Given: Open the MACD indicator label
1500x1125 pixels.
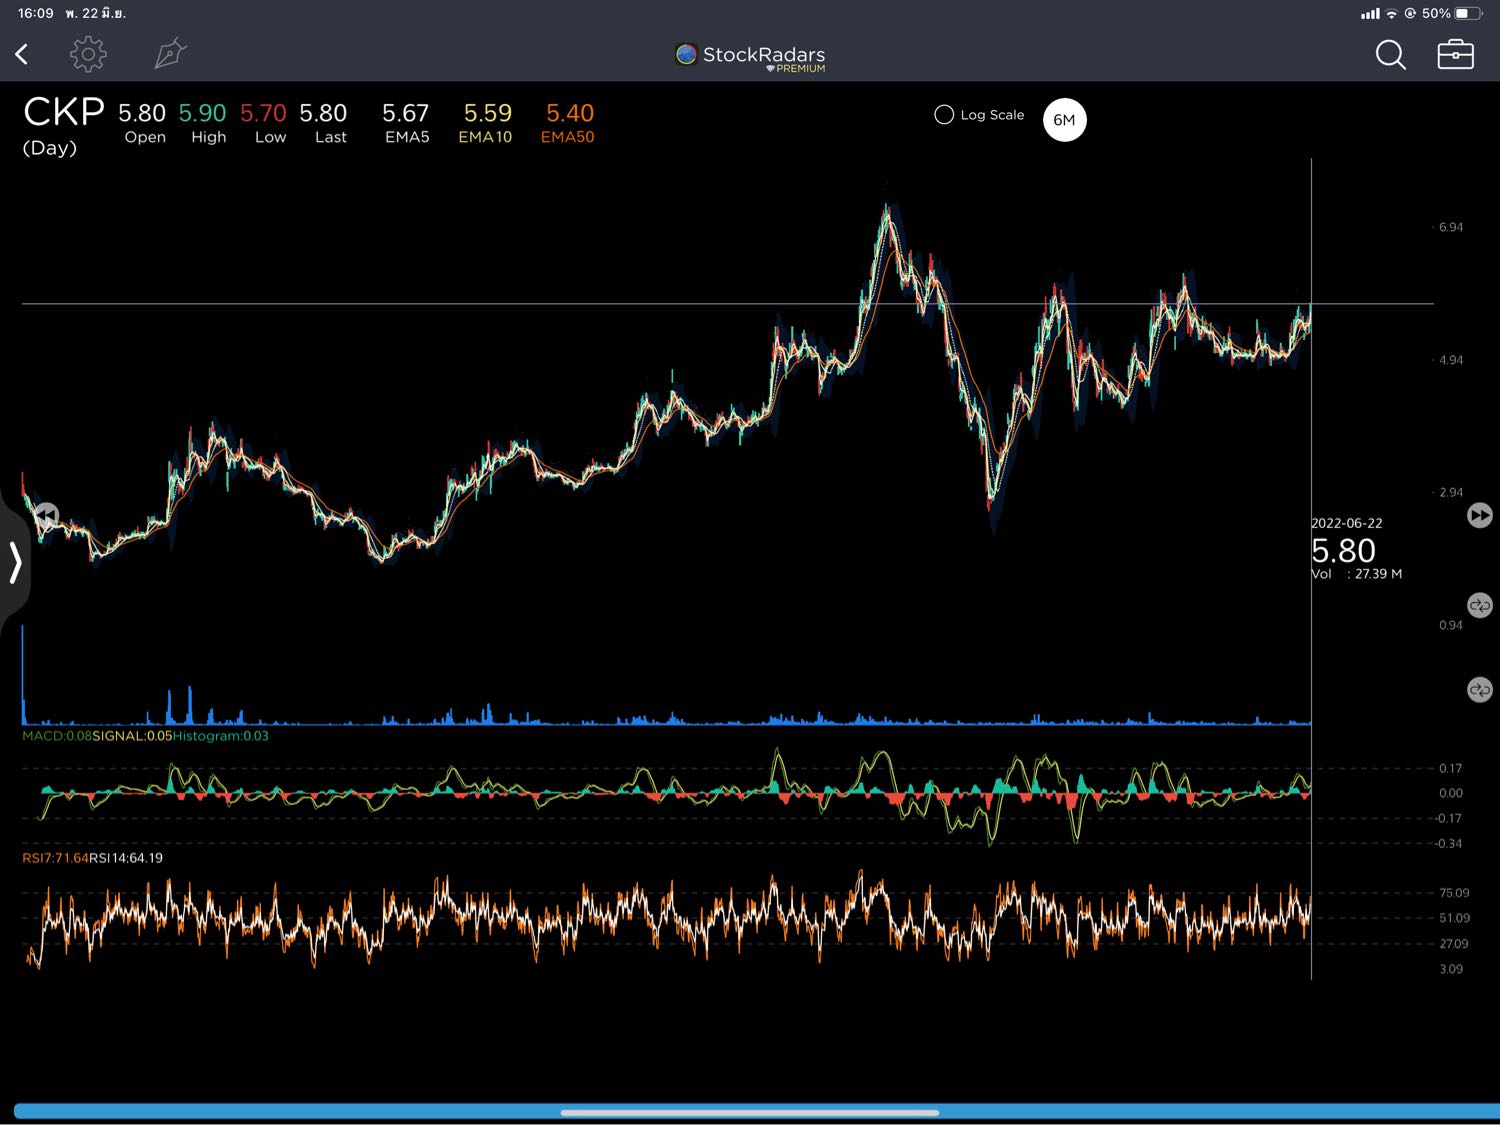Looking at the screenshot, I should point(56,736).
